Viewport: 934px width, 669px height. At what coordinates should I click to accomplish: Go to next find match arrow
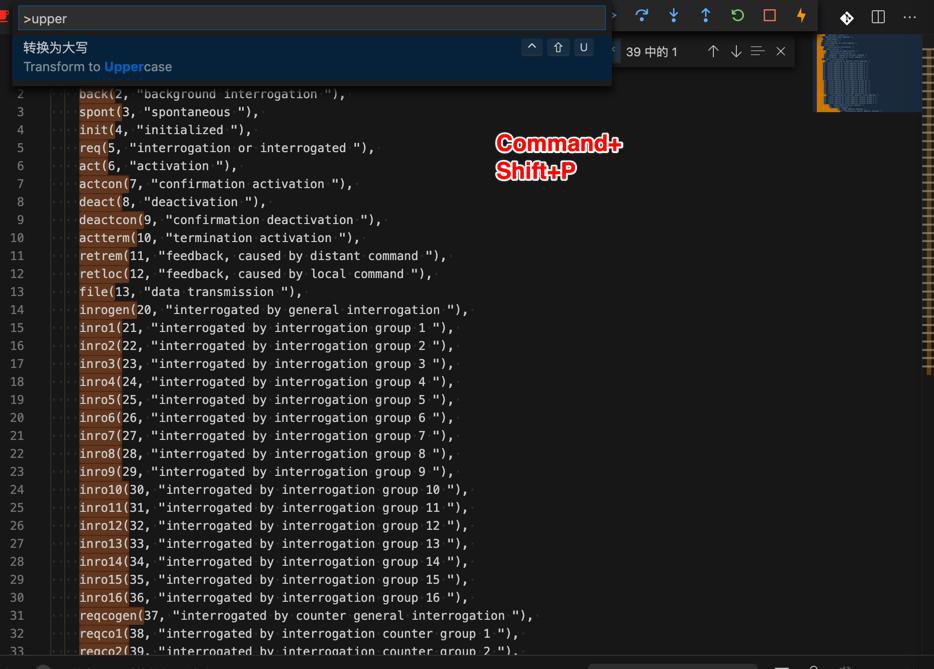coord(736,51)
